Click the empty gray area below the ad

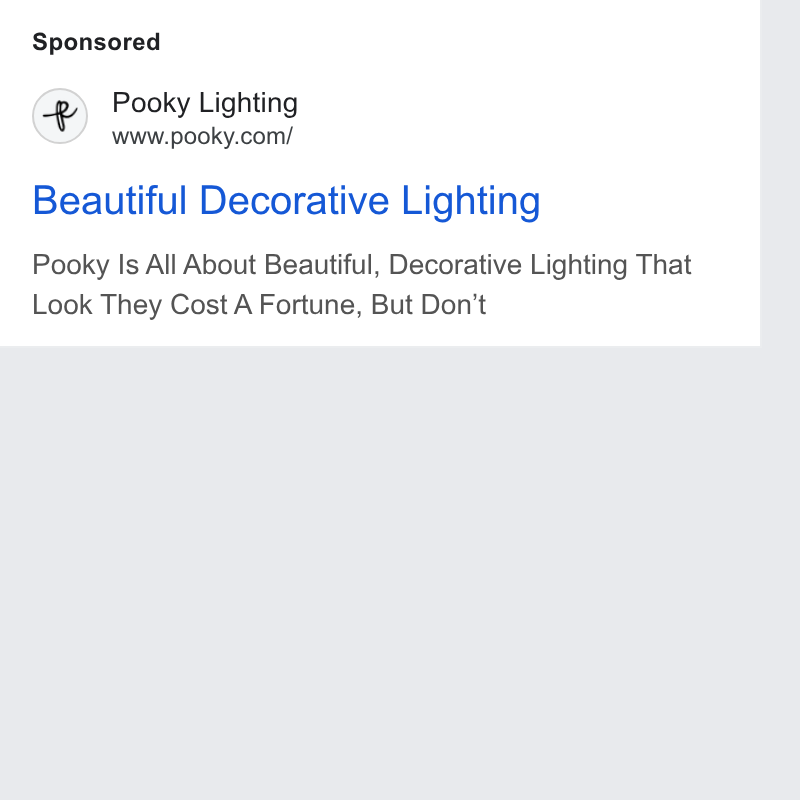[x=380, y=571]
